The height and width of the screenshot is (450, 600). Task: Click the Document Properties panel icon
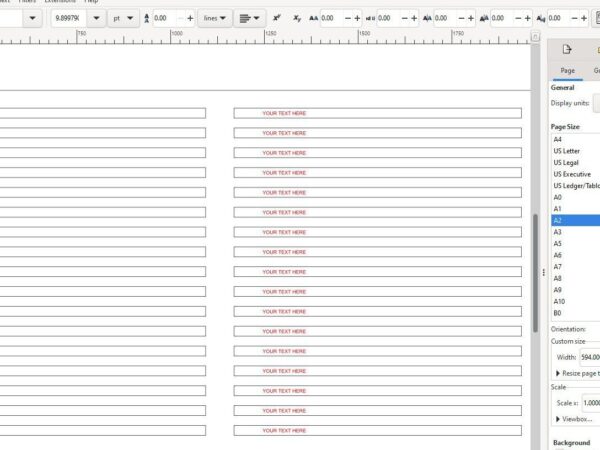(x=567, y=49)
